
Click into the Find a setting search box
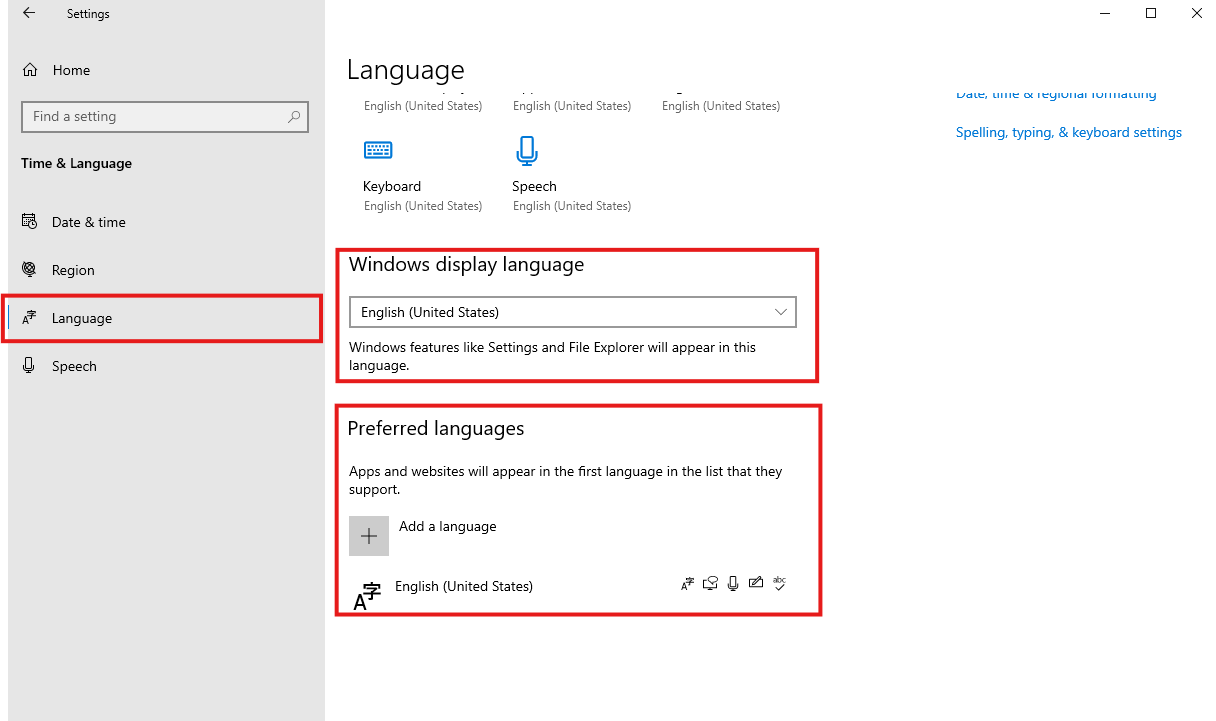(155, 117)
